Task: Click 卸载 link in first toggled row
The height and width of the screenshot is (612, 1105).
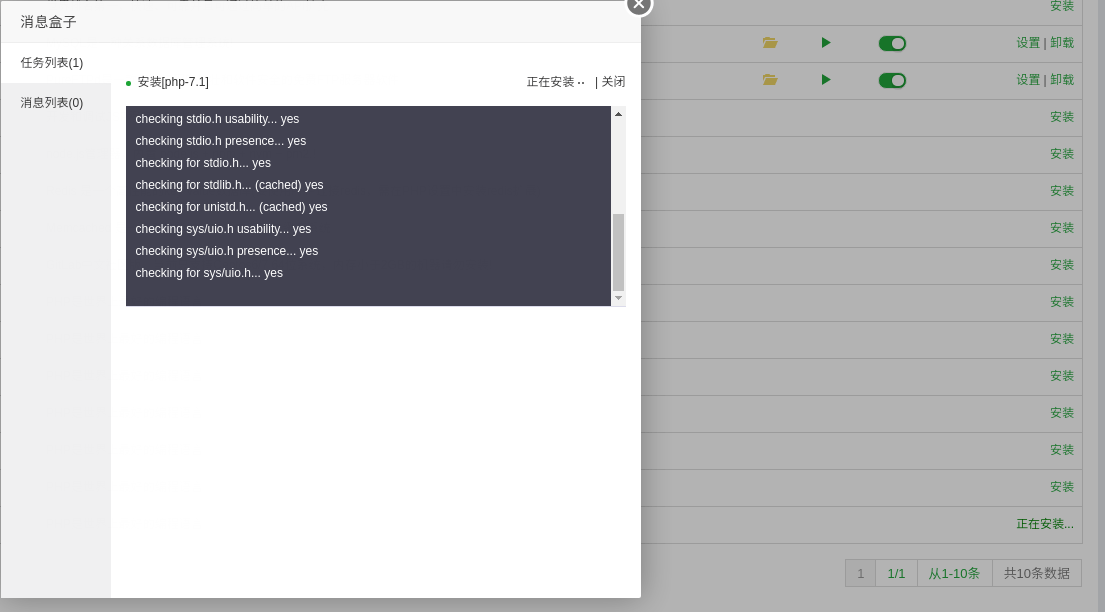Action: [1062, 43]
